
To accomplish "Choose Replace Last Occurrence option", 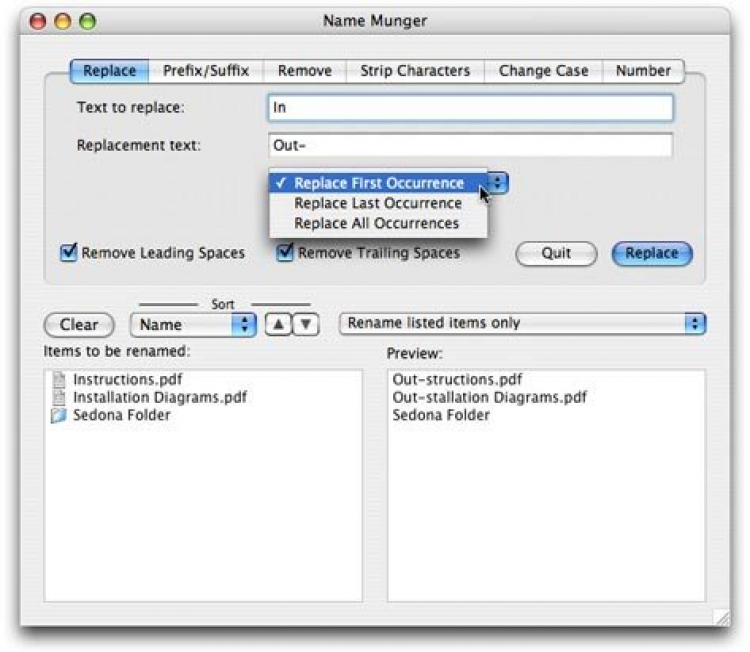I will point(378,203).
